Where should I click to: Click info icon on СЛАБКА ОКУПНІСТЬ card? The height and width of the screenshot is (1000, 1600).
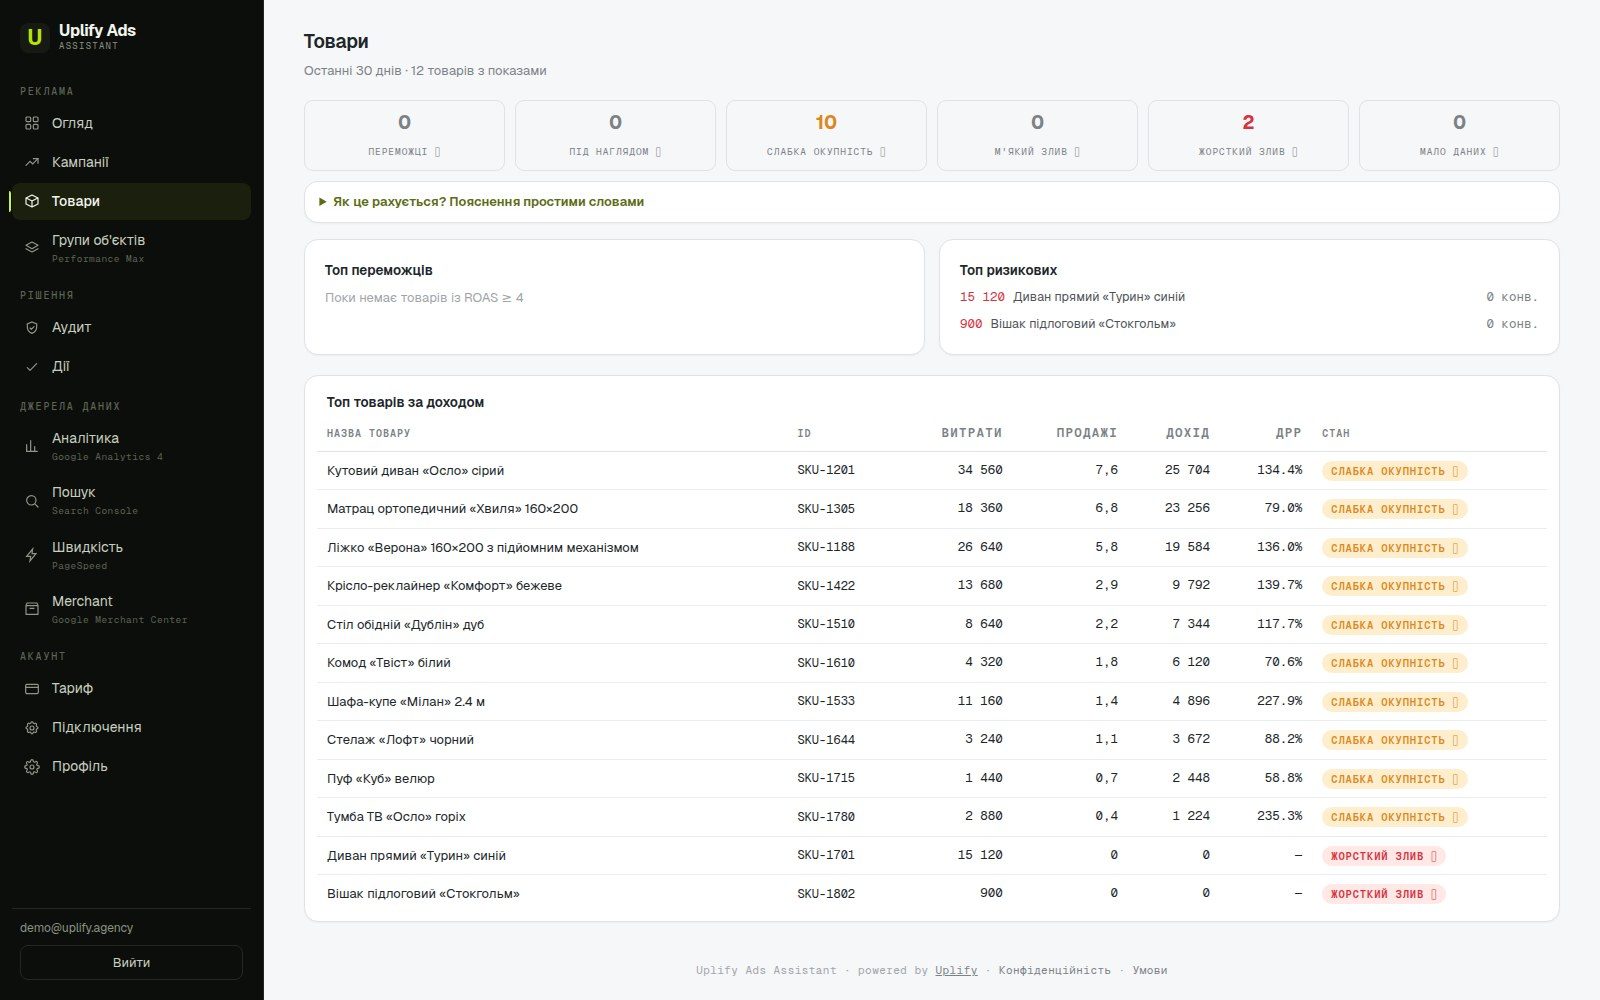(883, 152)
